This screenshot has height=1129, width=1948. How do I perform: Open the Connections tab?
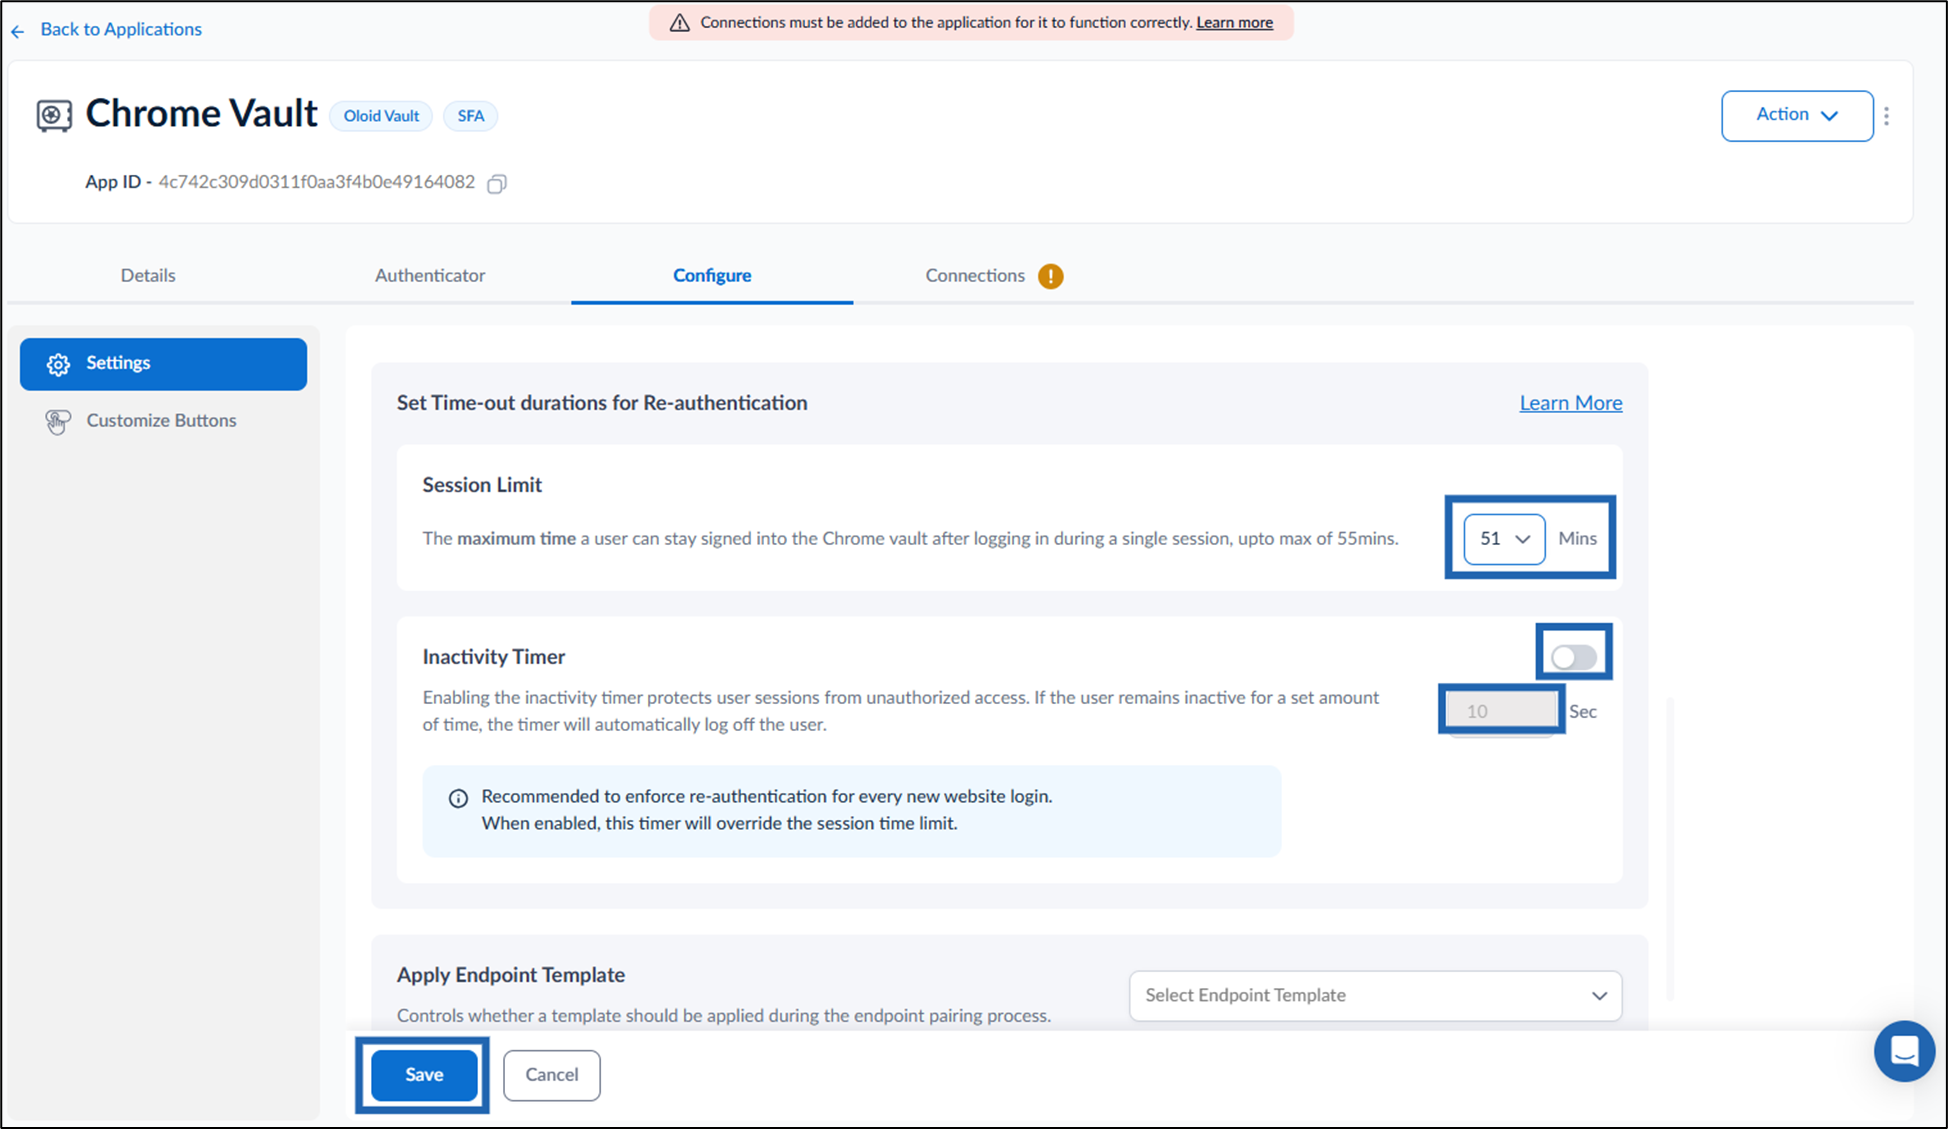[975, 275]
